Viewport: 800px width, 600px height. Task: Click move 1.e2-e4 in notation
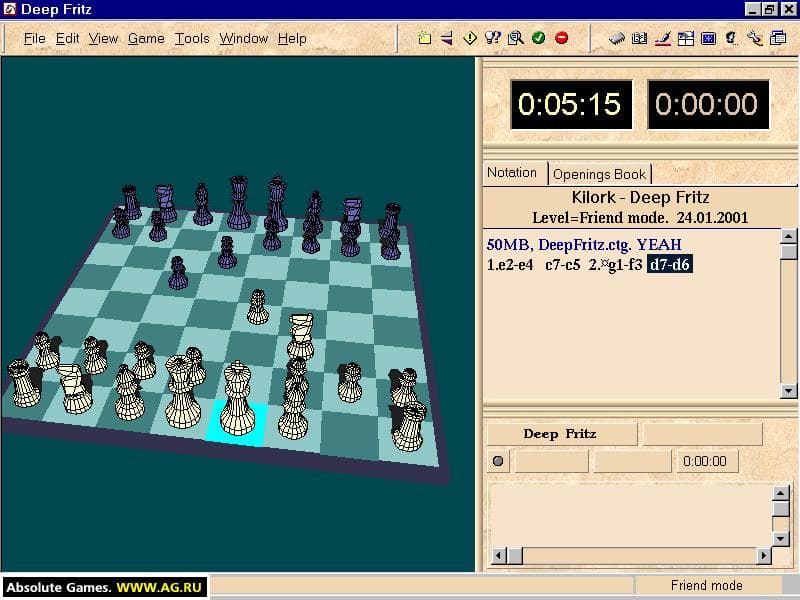coord(510,265)
